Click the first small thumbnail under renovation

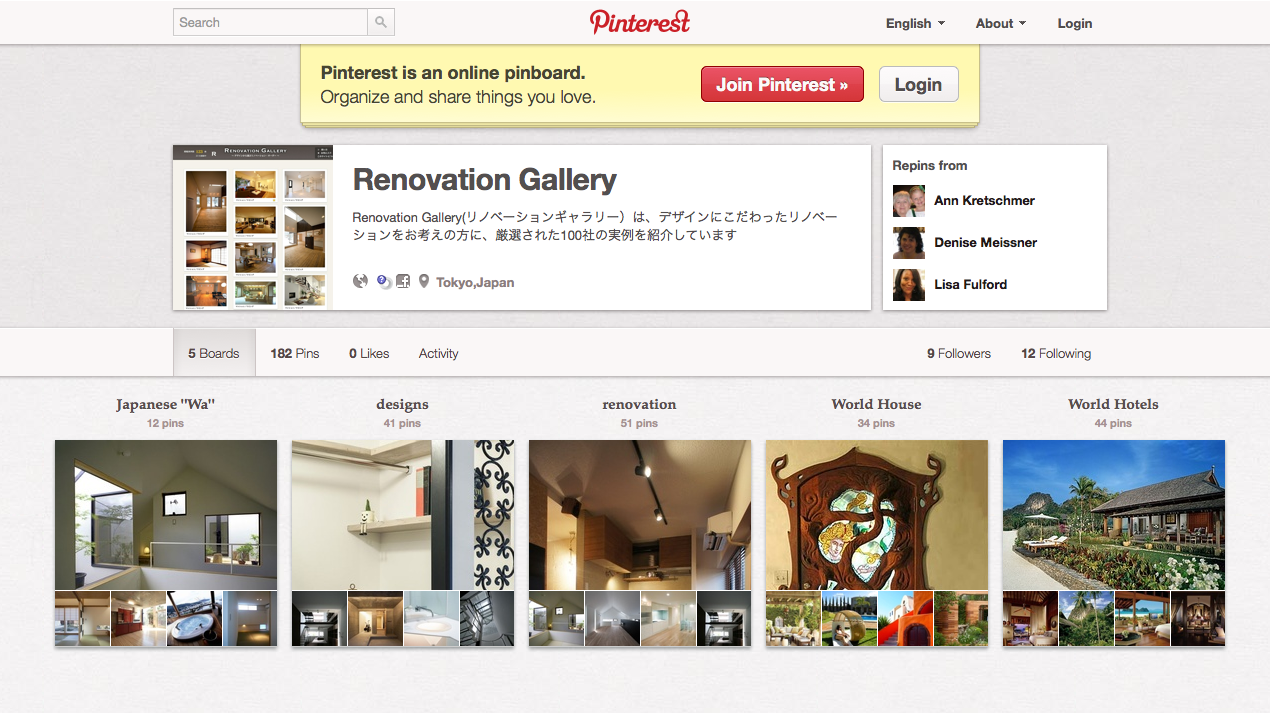[x=556, y=618]
